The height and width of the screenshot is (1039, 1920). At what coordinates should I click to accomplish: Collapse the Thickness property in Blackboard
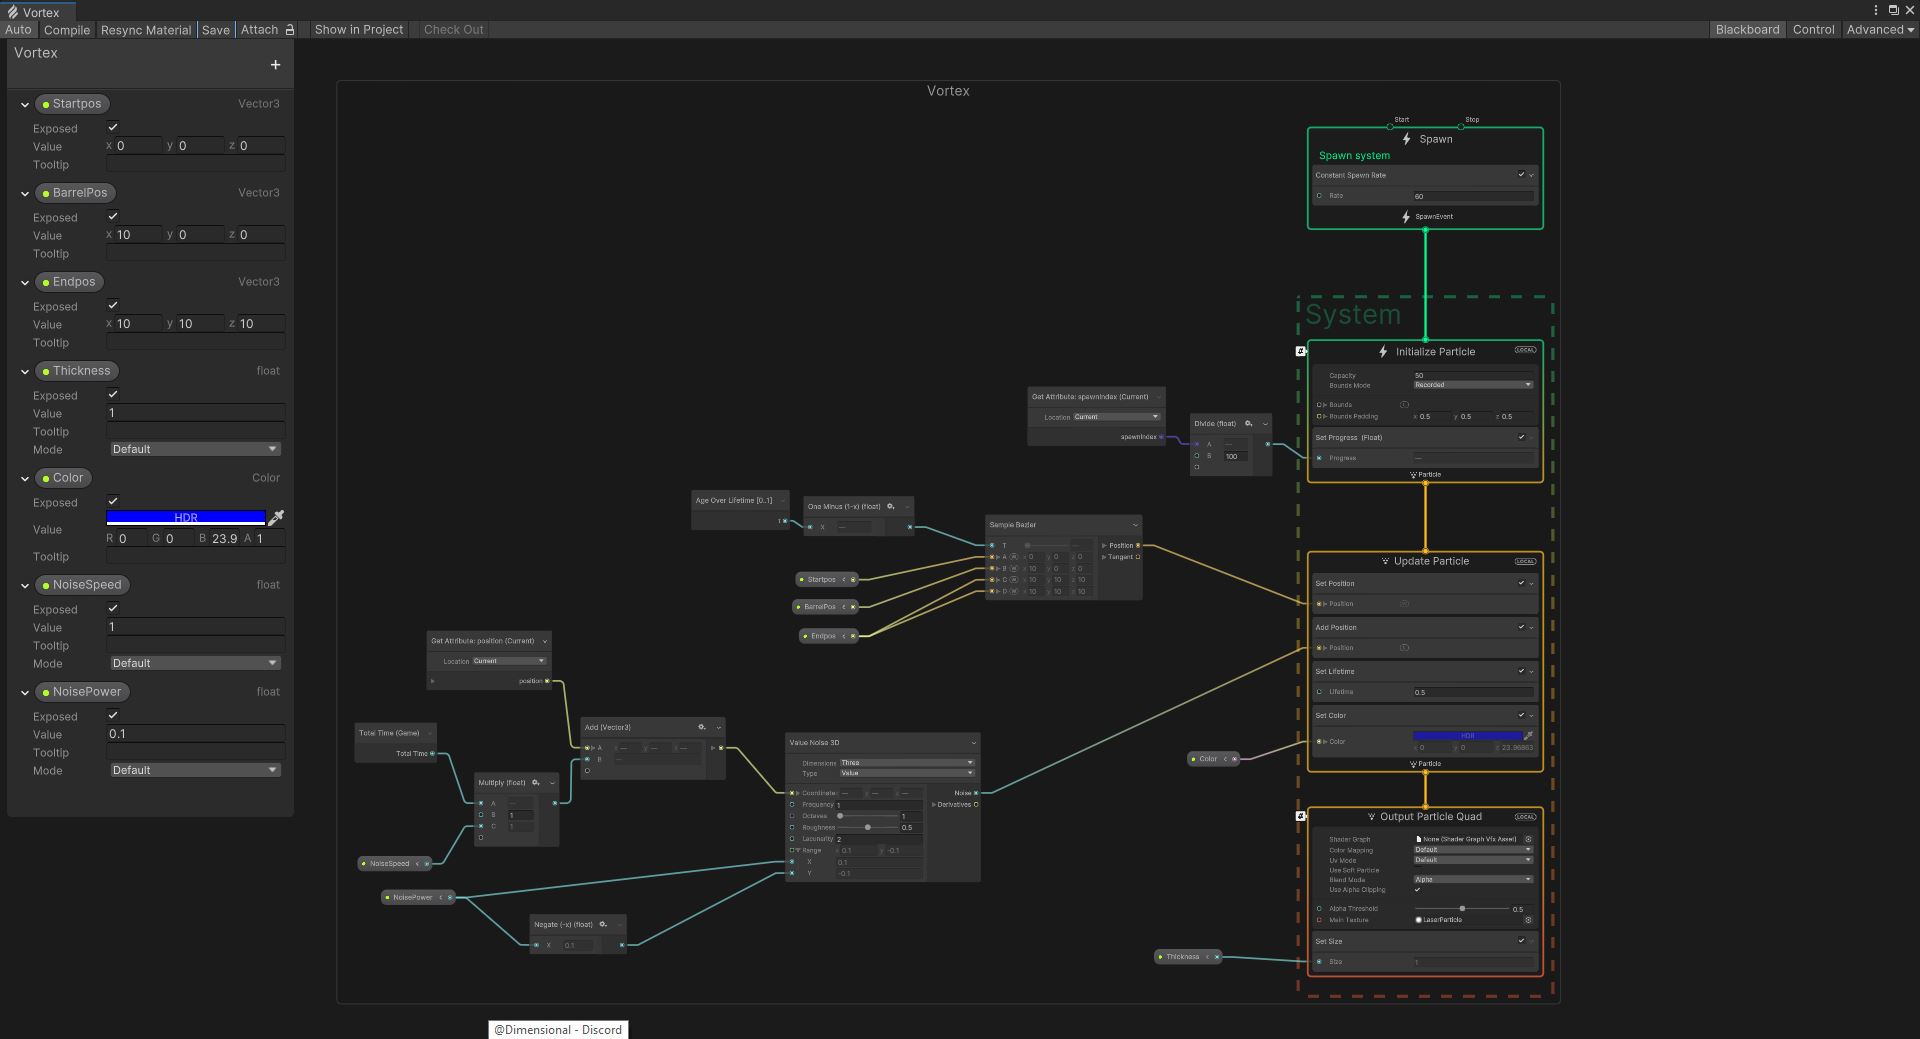(25, 371)
